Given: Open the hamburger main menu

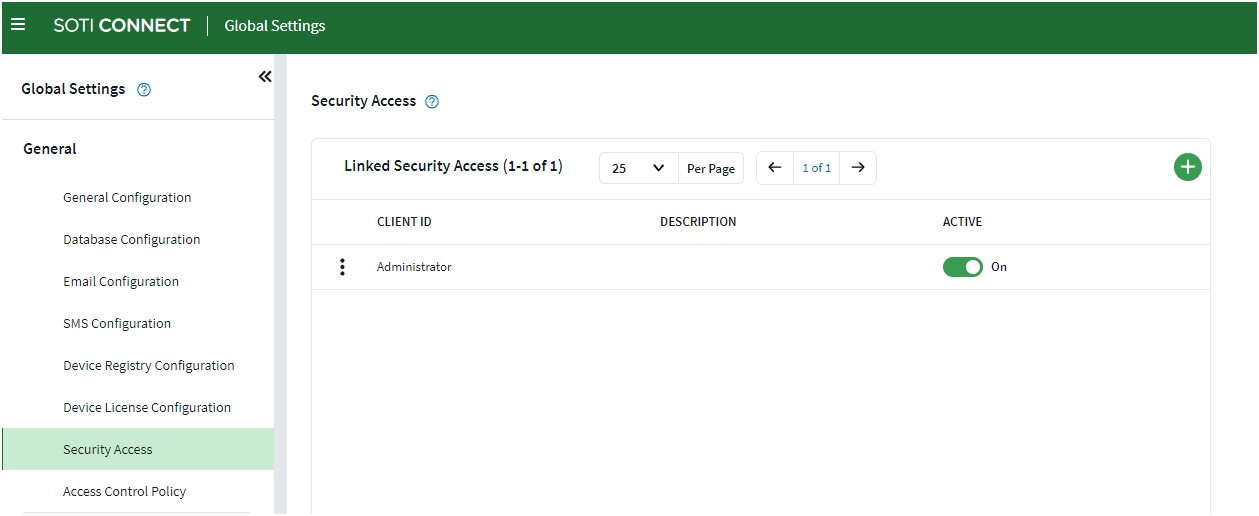Looking at the screenshot, I should pos(18,25).
